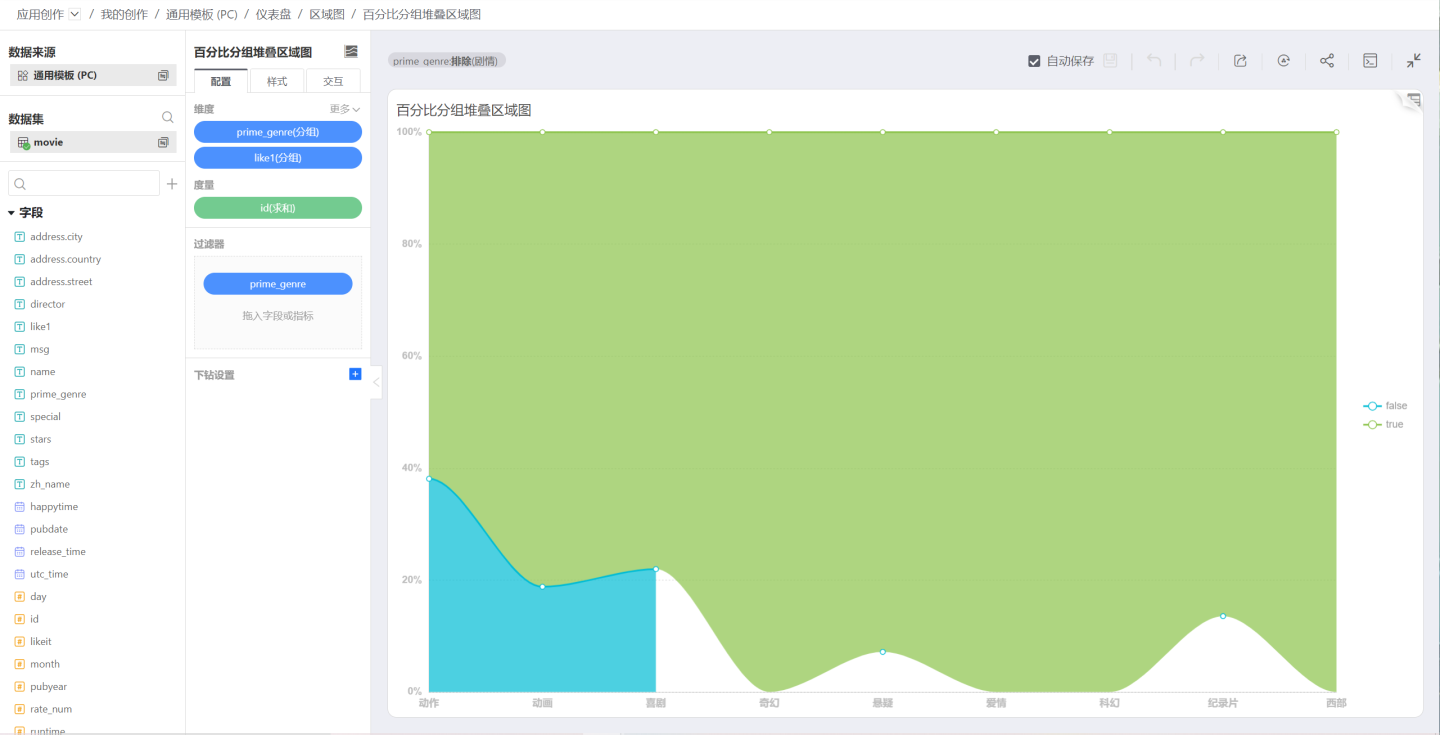
Task: Switch to the 交互 tab
Action: 333,81
